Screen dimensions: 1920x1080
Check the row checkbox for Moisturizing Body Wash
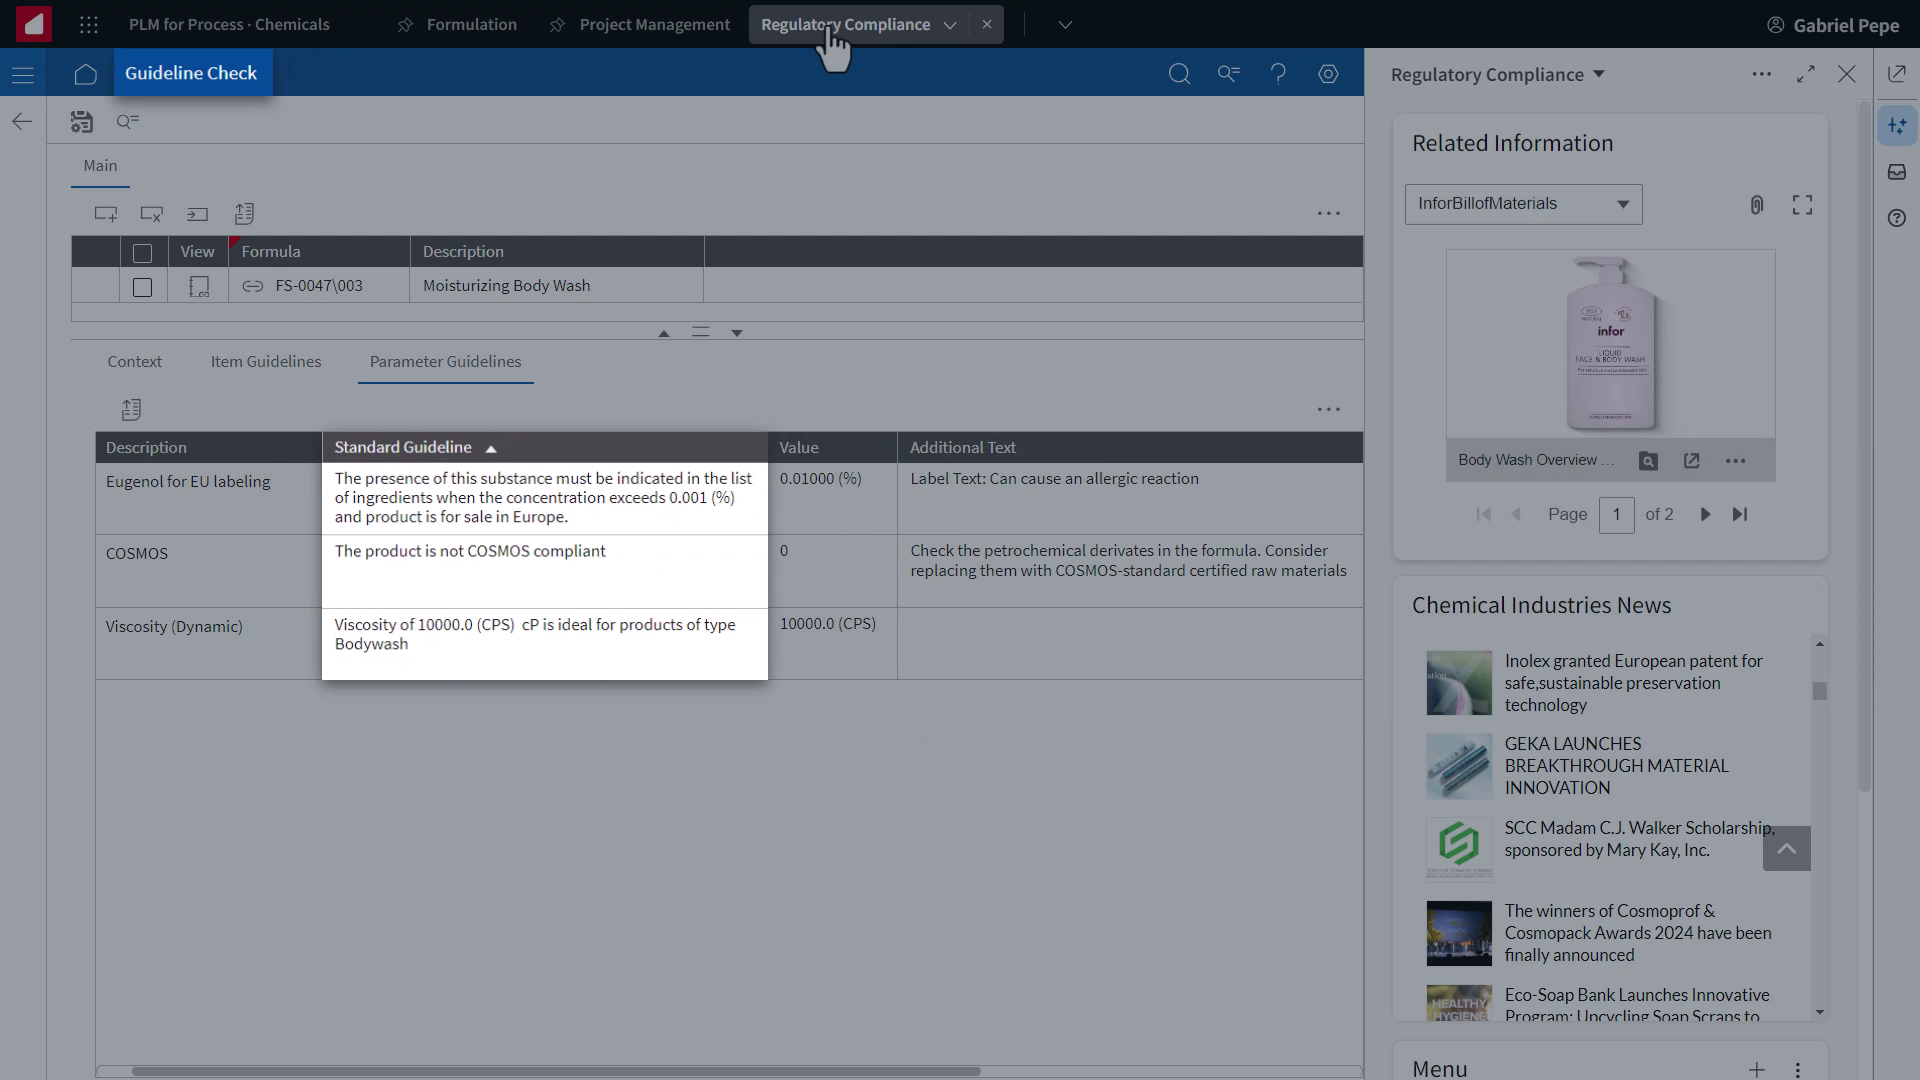[x=142, y=287]
